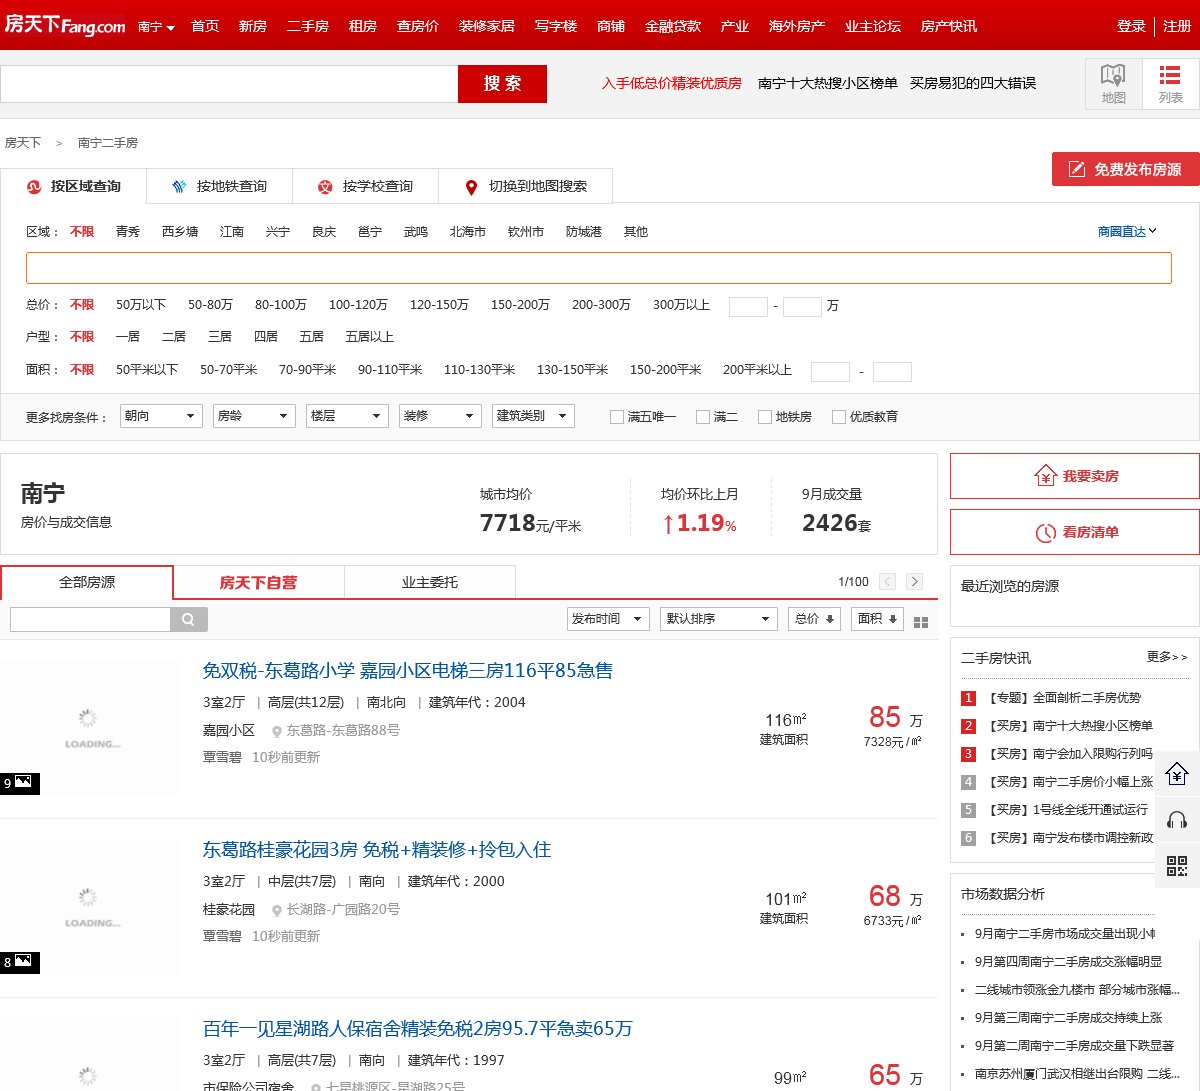
Task: Enable the 满五唯一 checkbox
Action: (617, 417)
